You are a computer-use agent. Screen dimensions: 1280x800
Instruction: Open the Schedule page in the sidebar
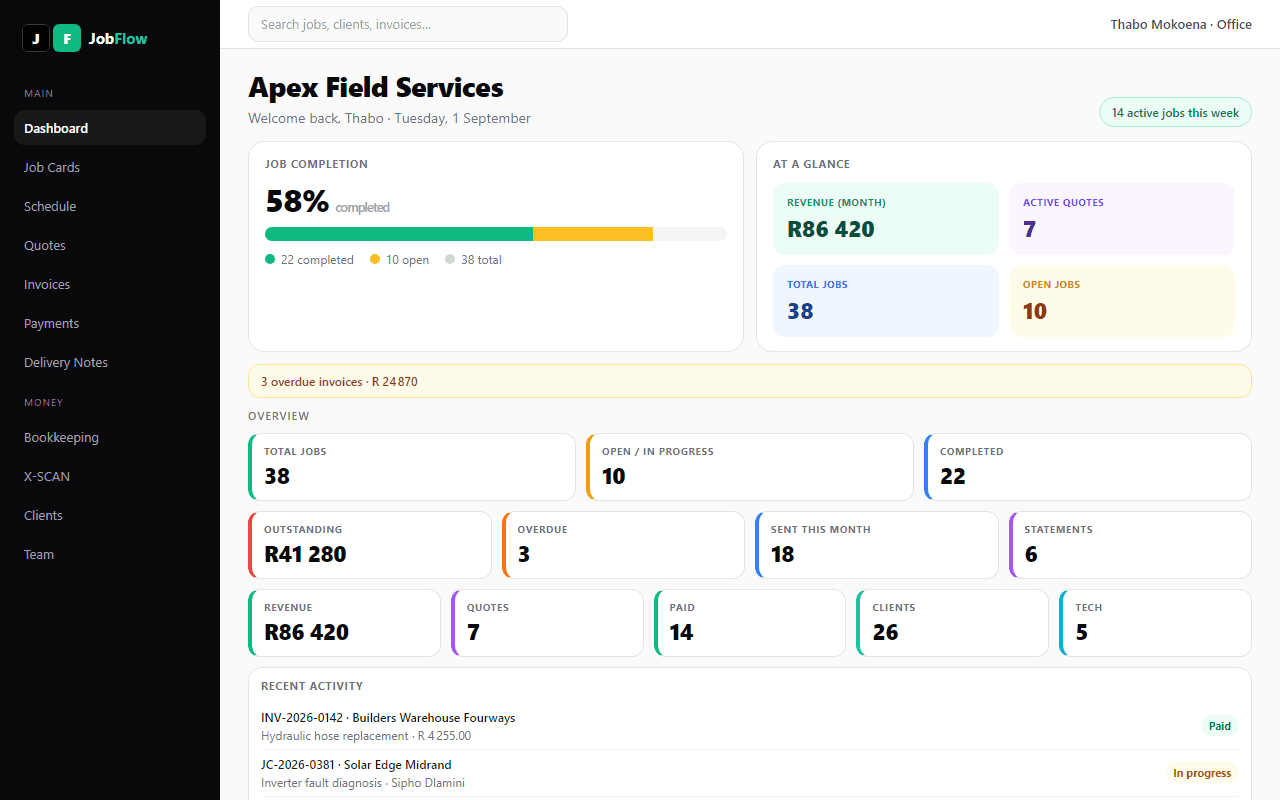pos(110,206)
